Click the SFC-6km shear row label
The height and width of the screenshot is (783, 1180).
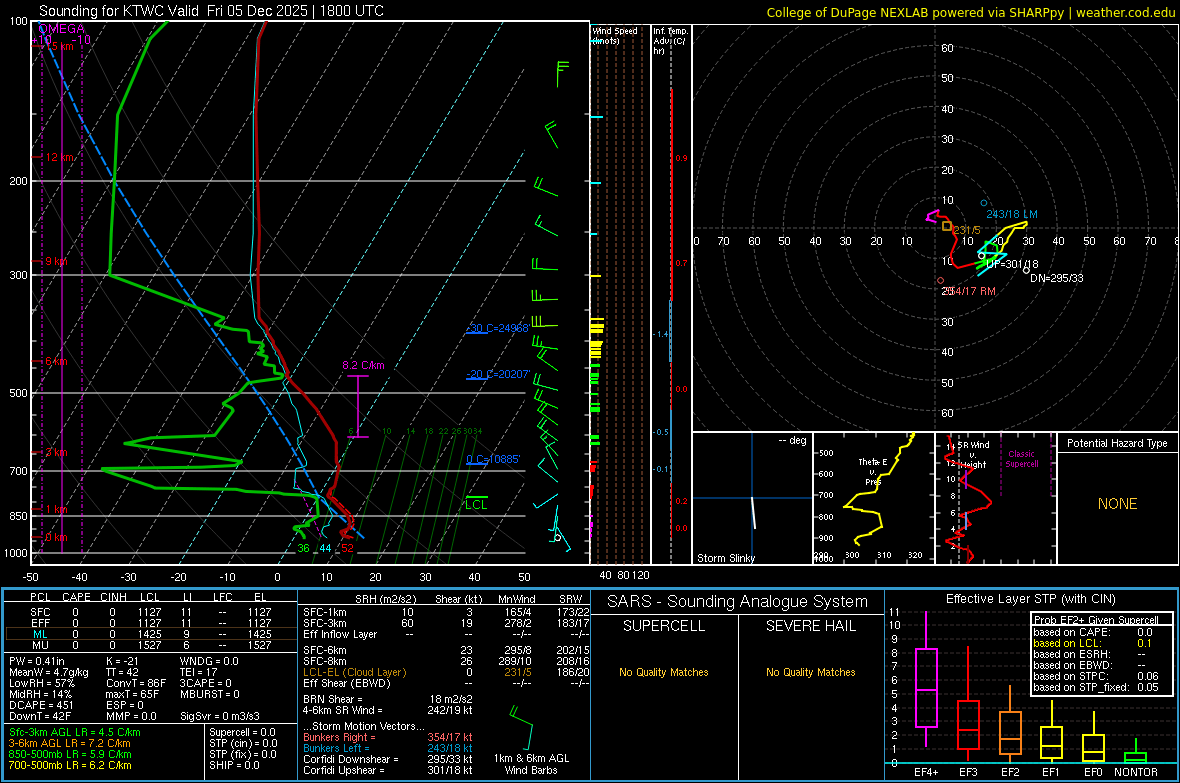[x=325, y=650]
